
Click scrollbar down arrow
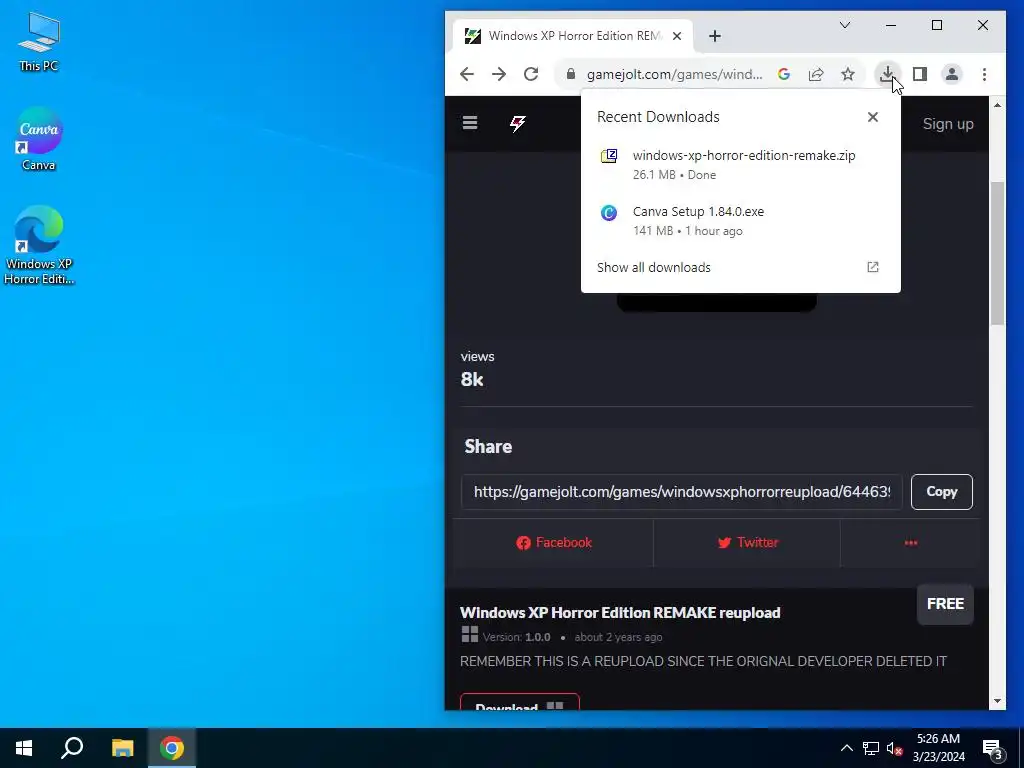pos(997,701)
